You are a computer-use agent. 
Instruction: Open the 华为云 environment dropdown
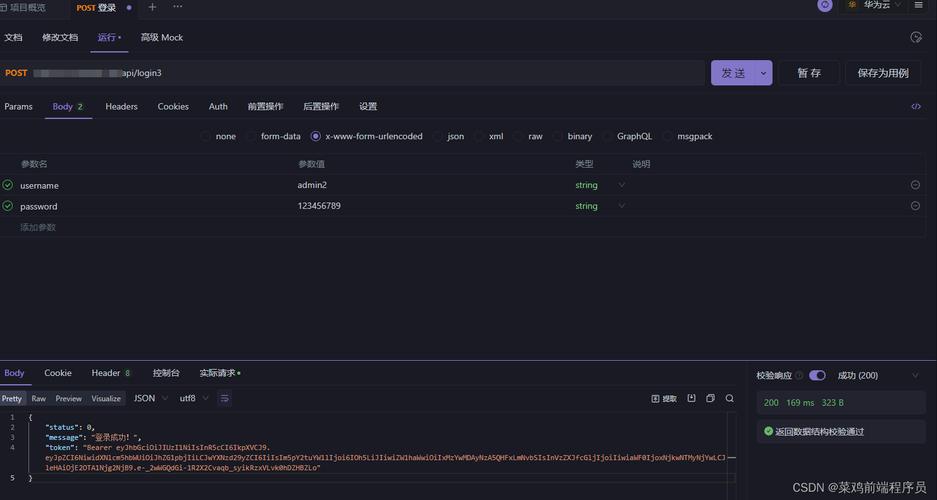click(872, 5)
